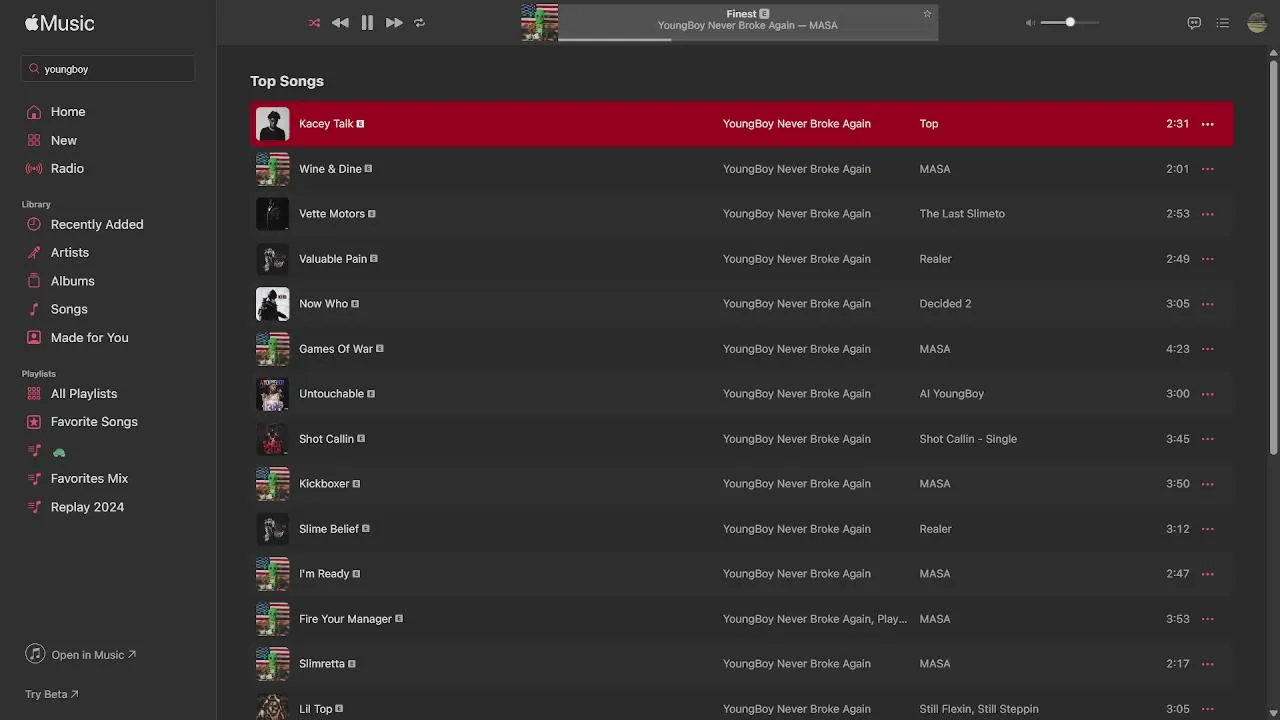Play Kacey Talk via its album artwork

coord(272,124)
